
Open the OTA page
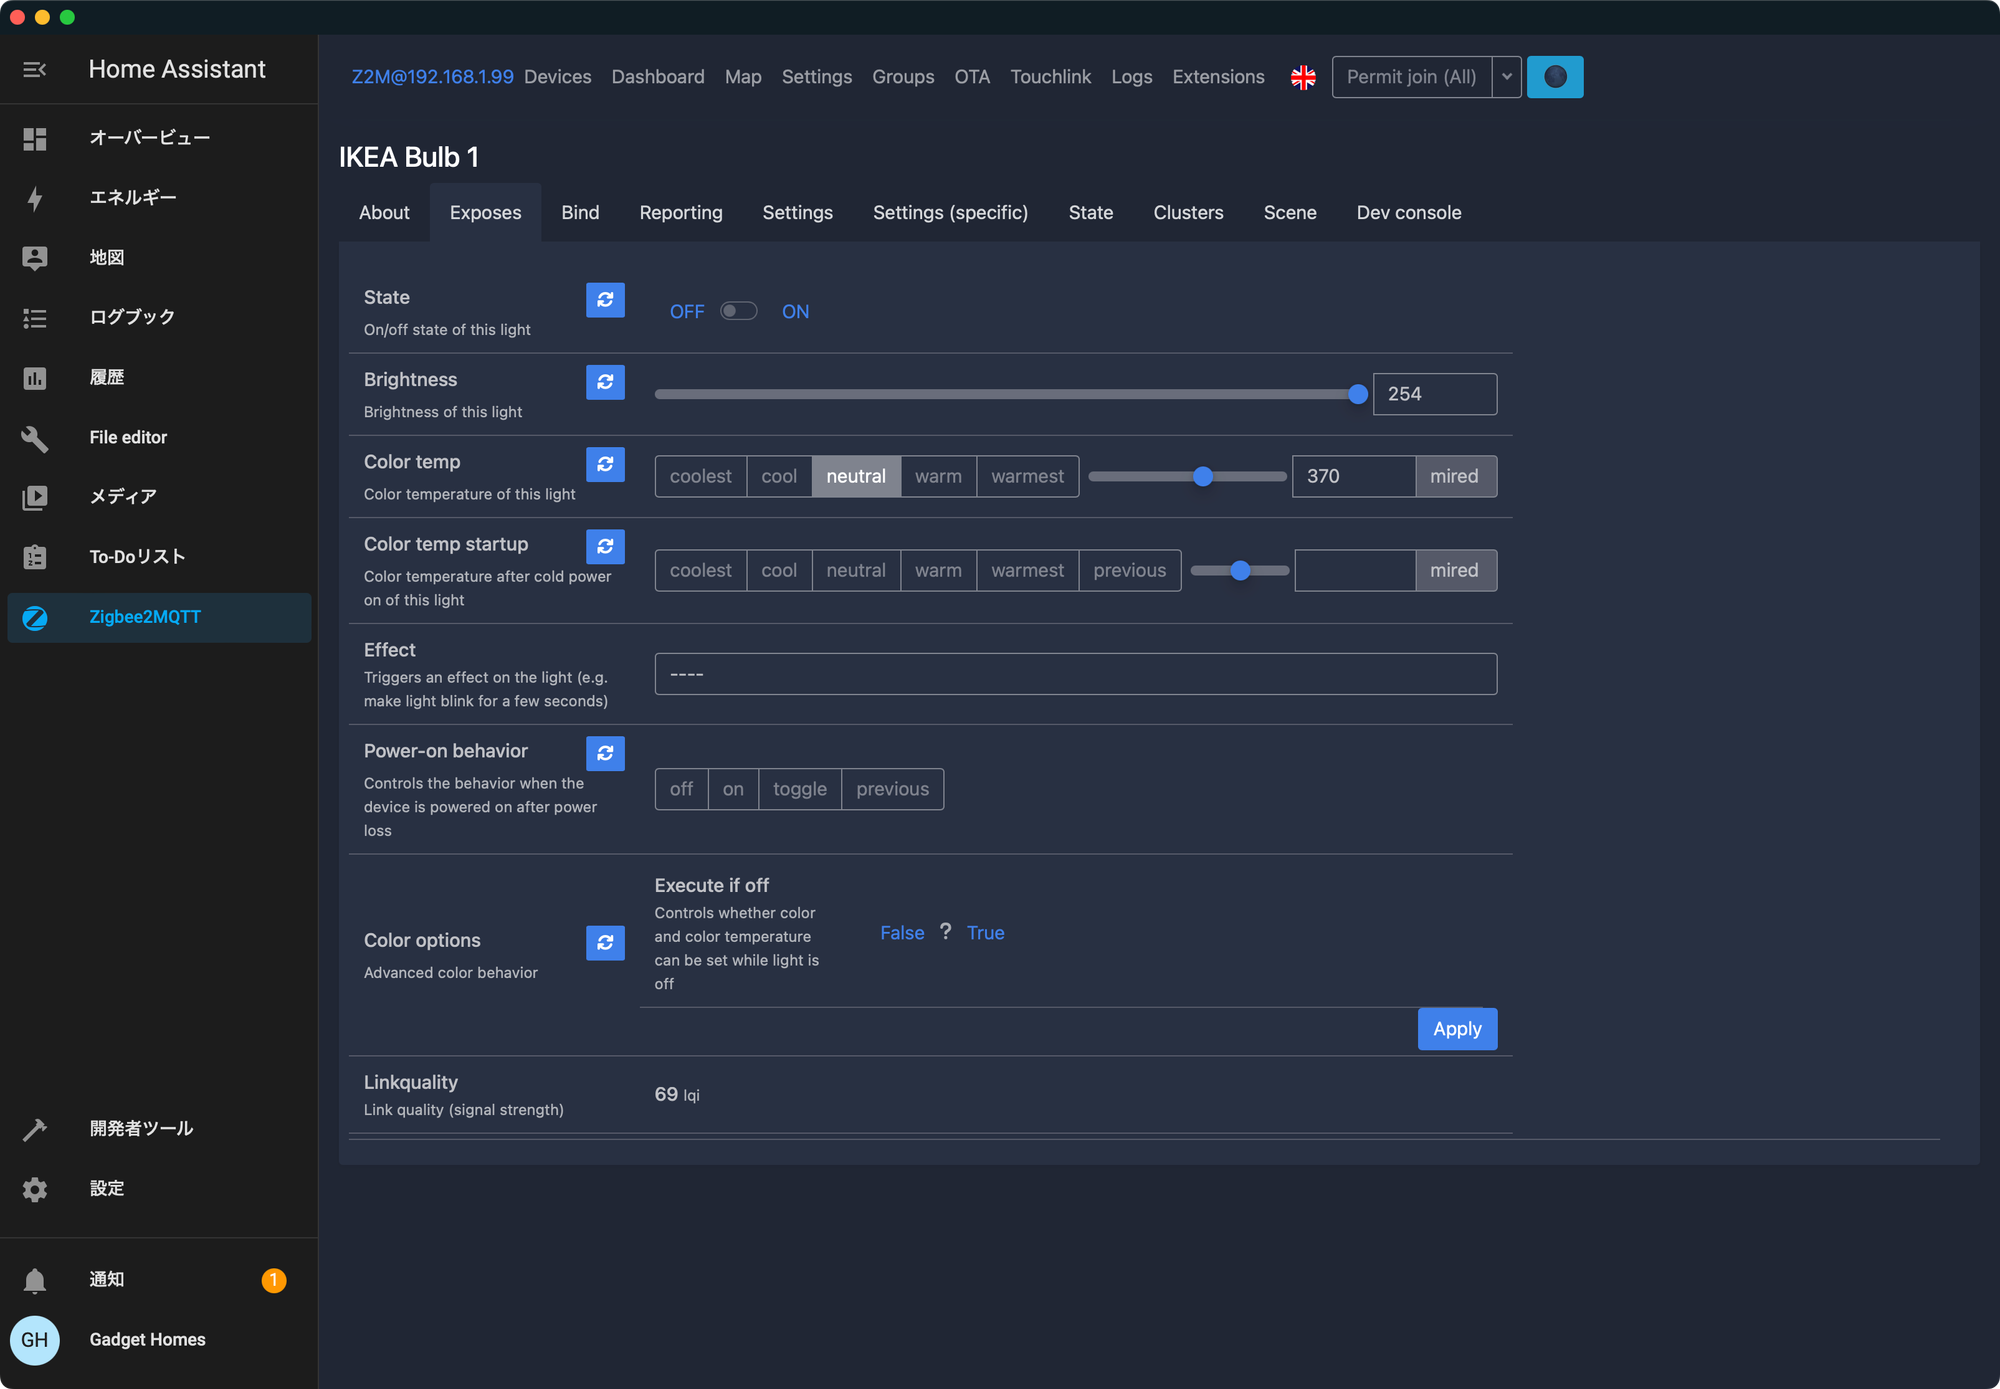pos(972,77)
